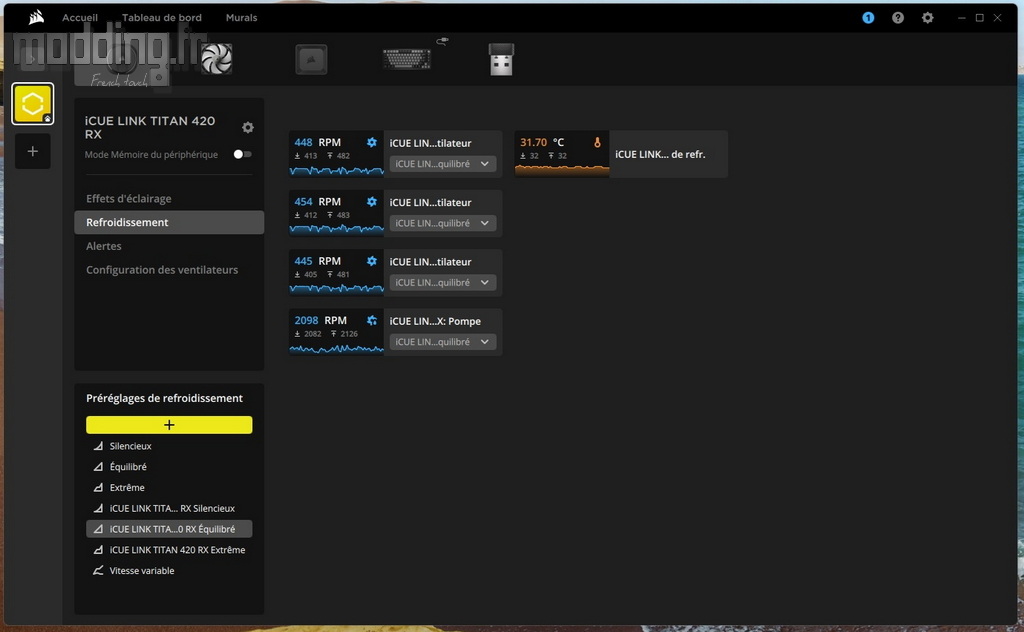Screen dimensions: 1024x632
Task: Toggle Mode Mémoire du périphérique switch
Action: (242, 154)
